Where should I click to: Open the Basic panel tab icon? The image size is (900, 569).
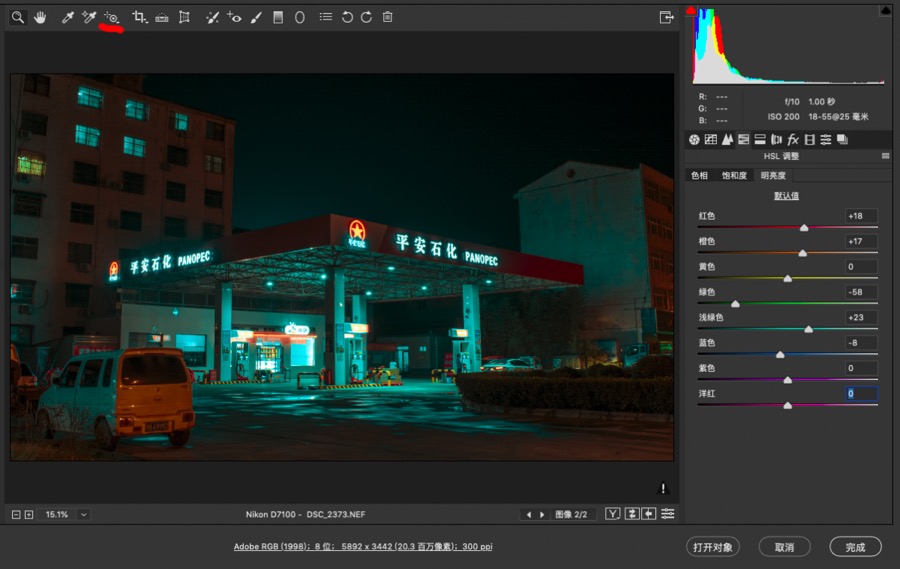(694, 139)
